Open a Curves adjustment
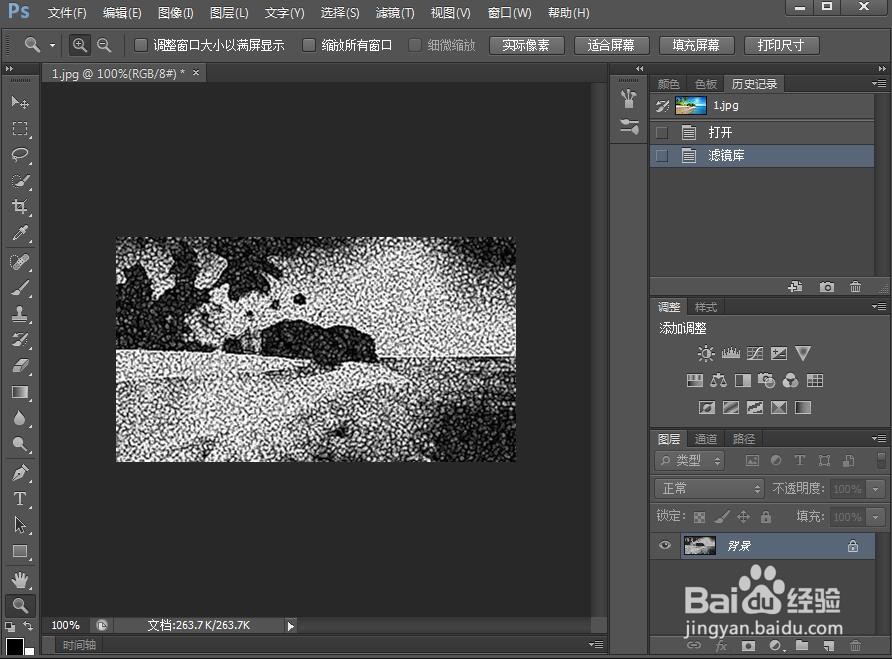The image size is (892, 659). pos(754,353)
